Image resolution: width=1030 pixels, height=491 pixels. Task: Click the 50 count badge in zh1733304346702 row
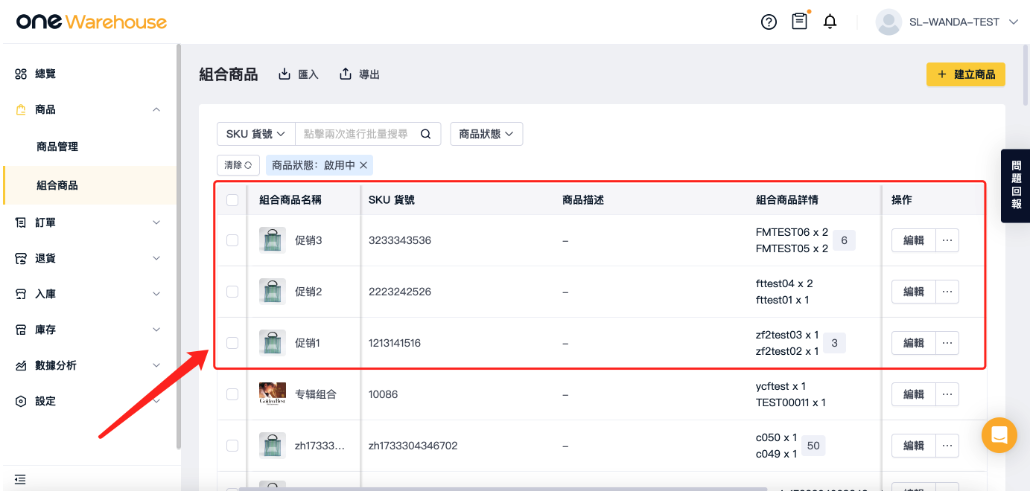coord(813,446)
